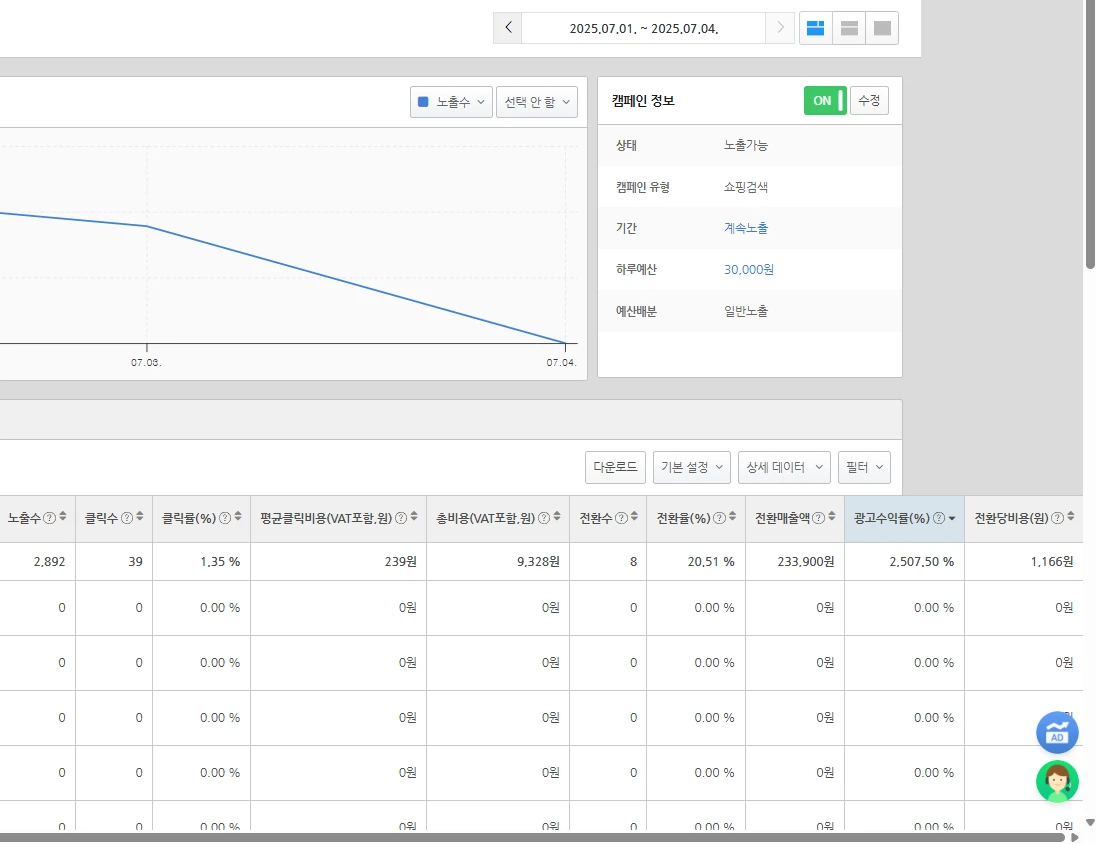The width and height of the screenshot is (1096, 844).
Task: Click help icon next to 노출수 column
Action: 49,518
